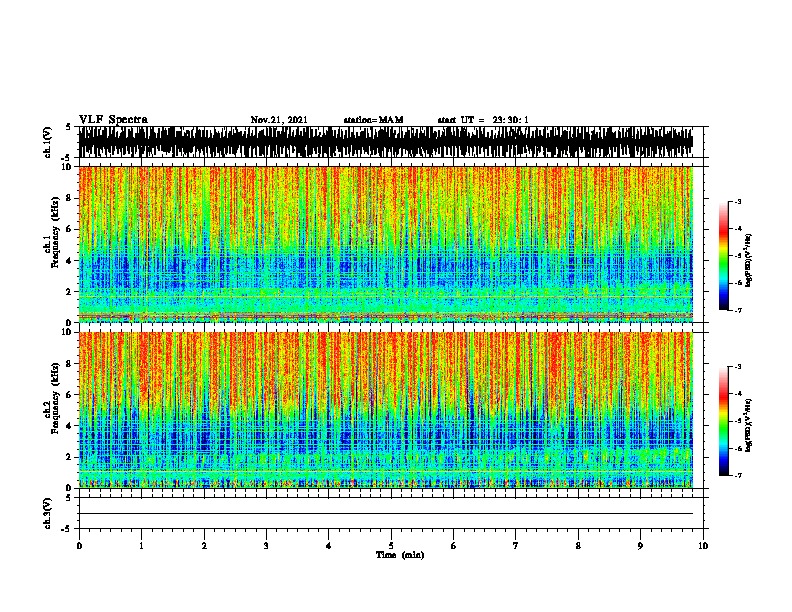Click the ch.2 spectrogram color scale bar
Viewport: 792px width, 612px height.
point(723,421)
